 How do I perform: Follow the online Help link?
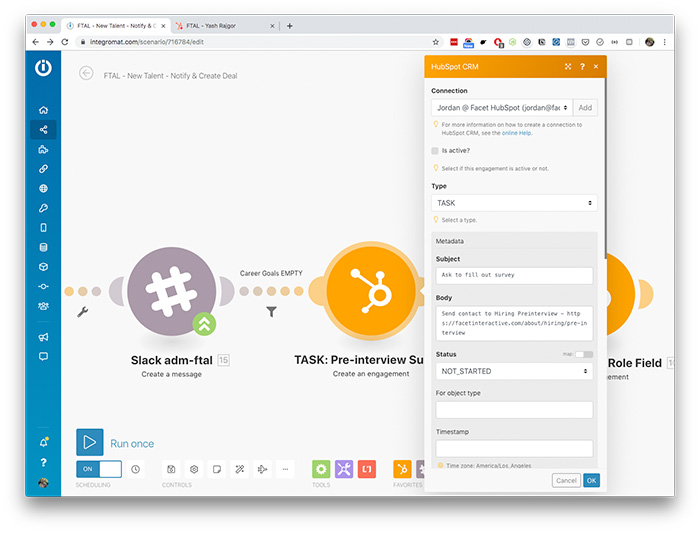[x=517, y=133]
